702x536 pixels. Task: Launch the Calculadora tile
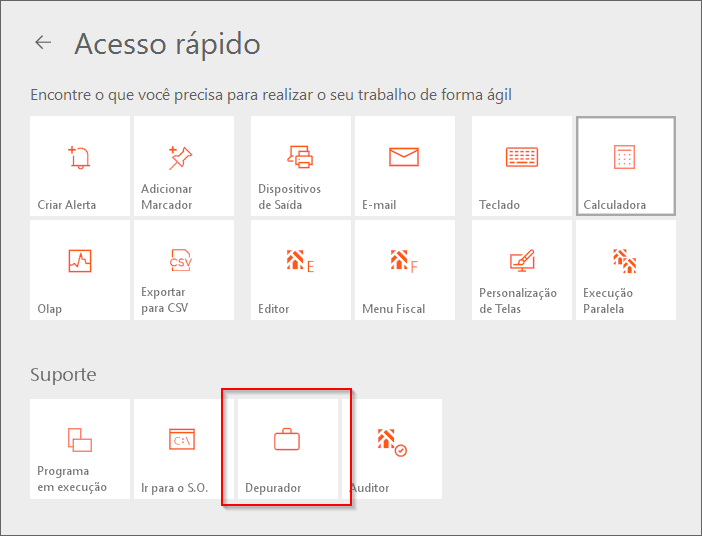click(626, 166)
